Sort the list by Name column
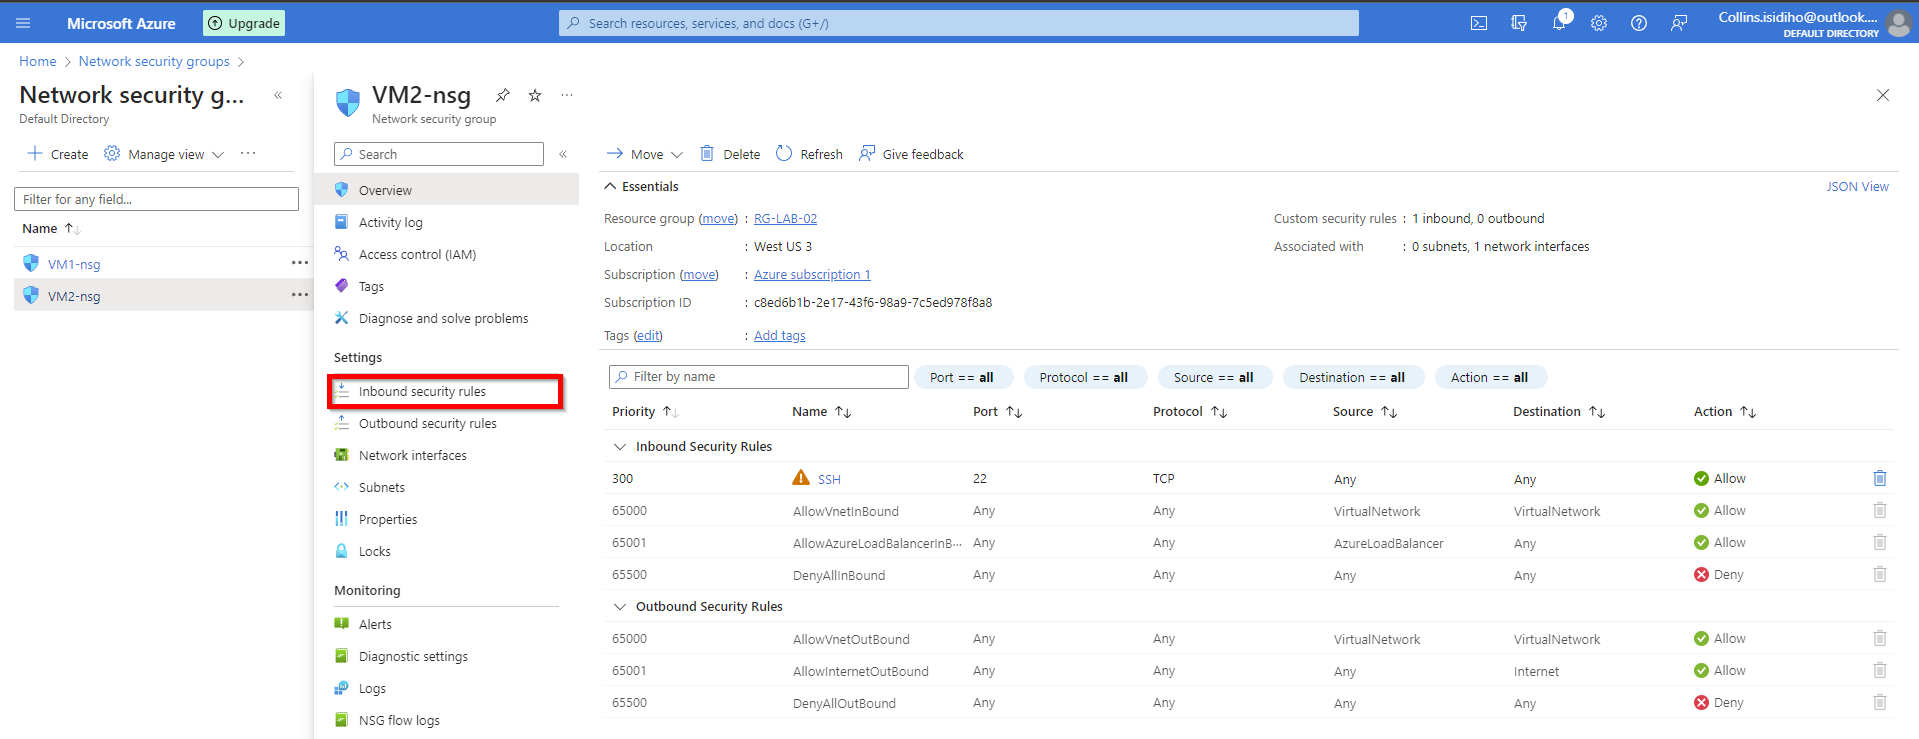The height and width of the screenshot is (739, 1919). click(x=51, y=228)
